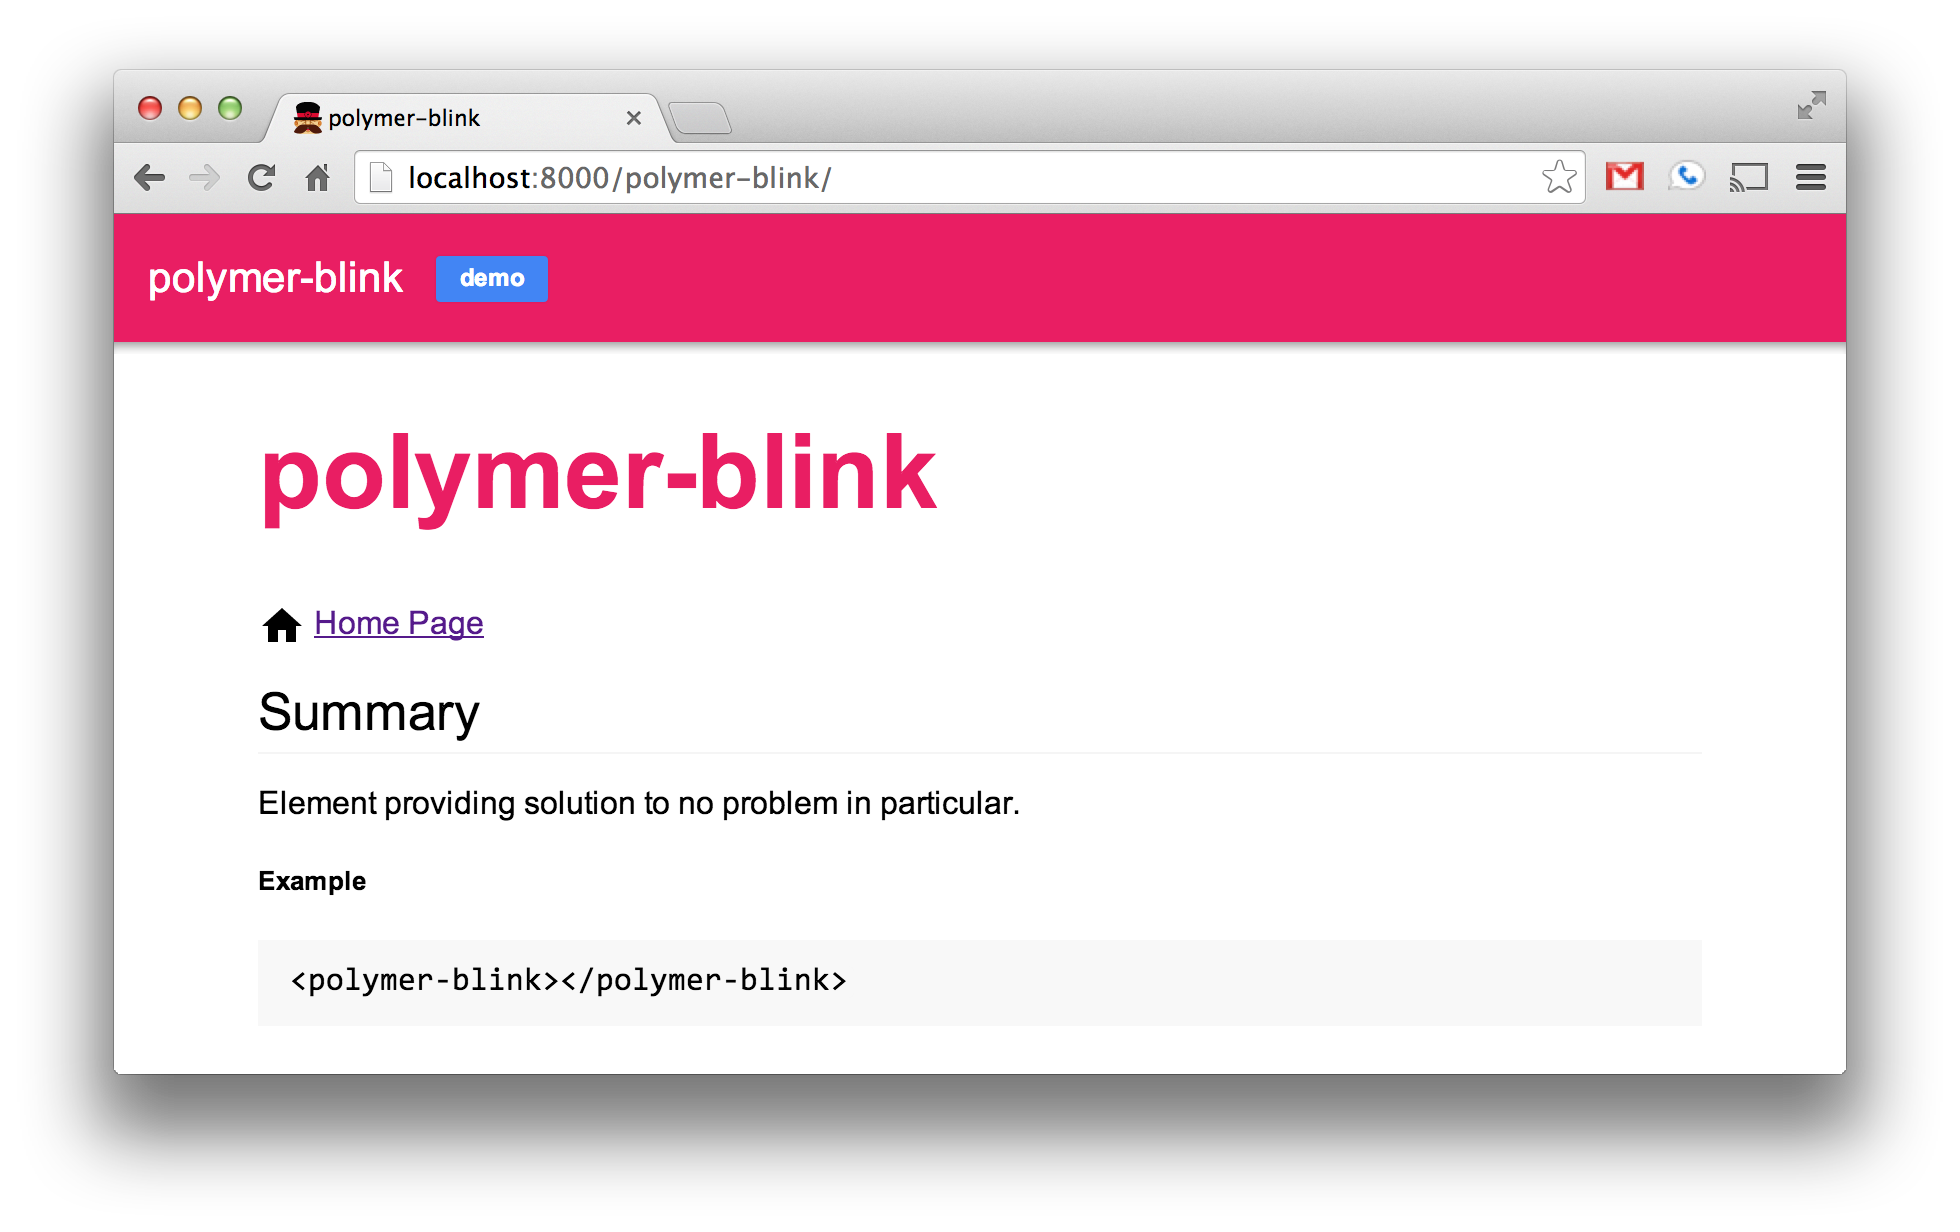
Task: Click the browser back arrow
Action: (150, 178)
